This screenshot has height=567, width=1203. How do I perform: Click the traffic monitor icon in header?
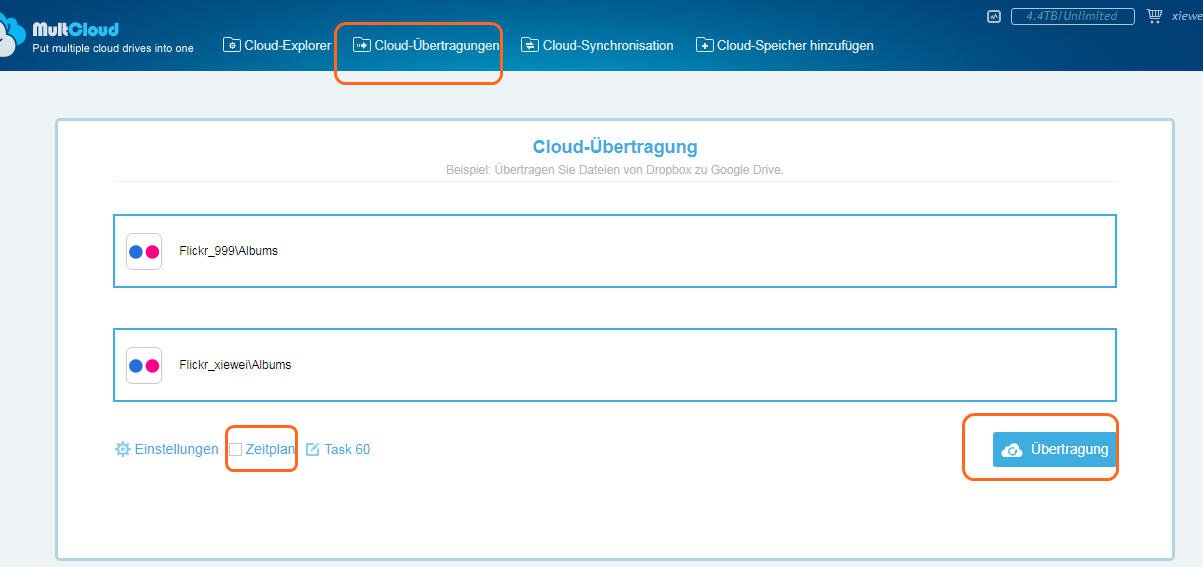point(993,16)
